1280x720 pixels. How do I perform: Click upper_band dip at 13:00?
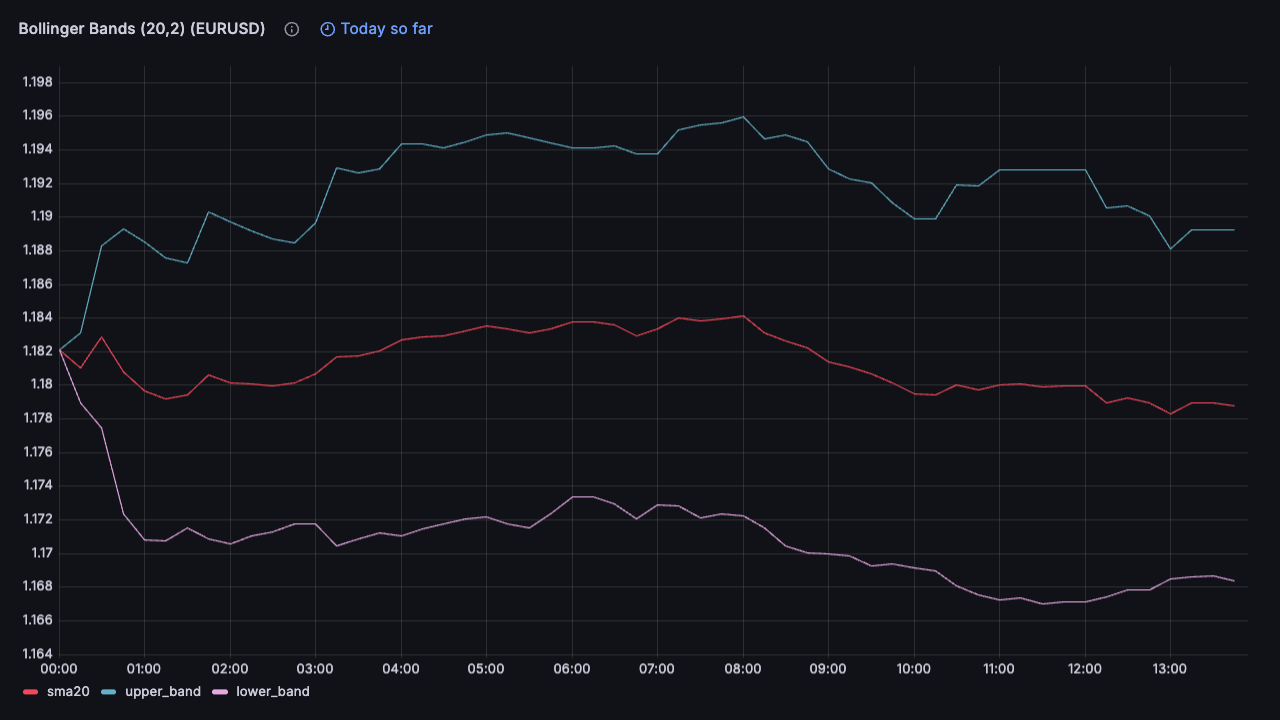[x=1170, y=249]
